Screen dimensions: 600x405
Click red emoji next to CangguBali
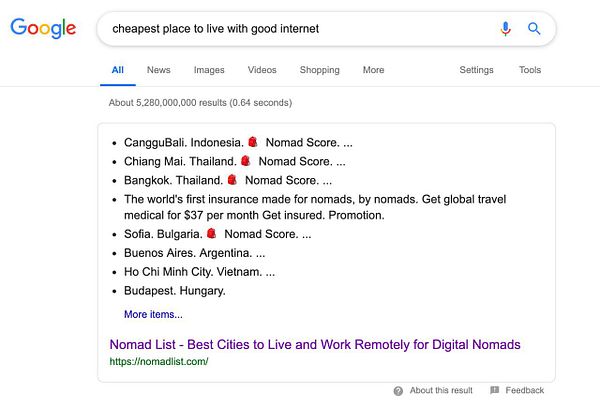253,143
